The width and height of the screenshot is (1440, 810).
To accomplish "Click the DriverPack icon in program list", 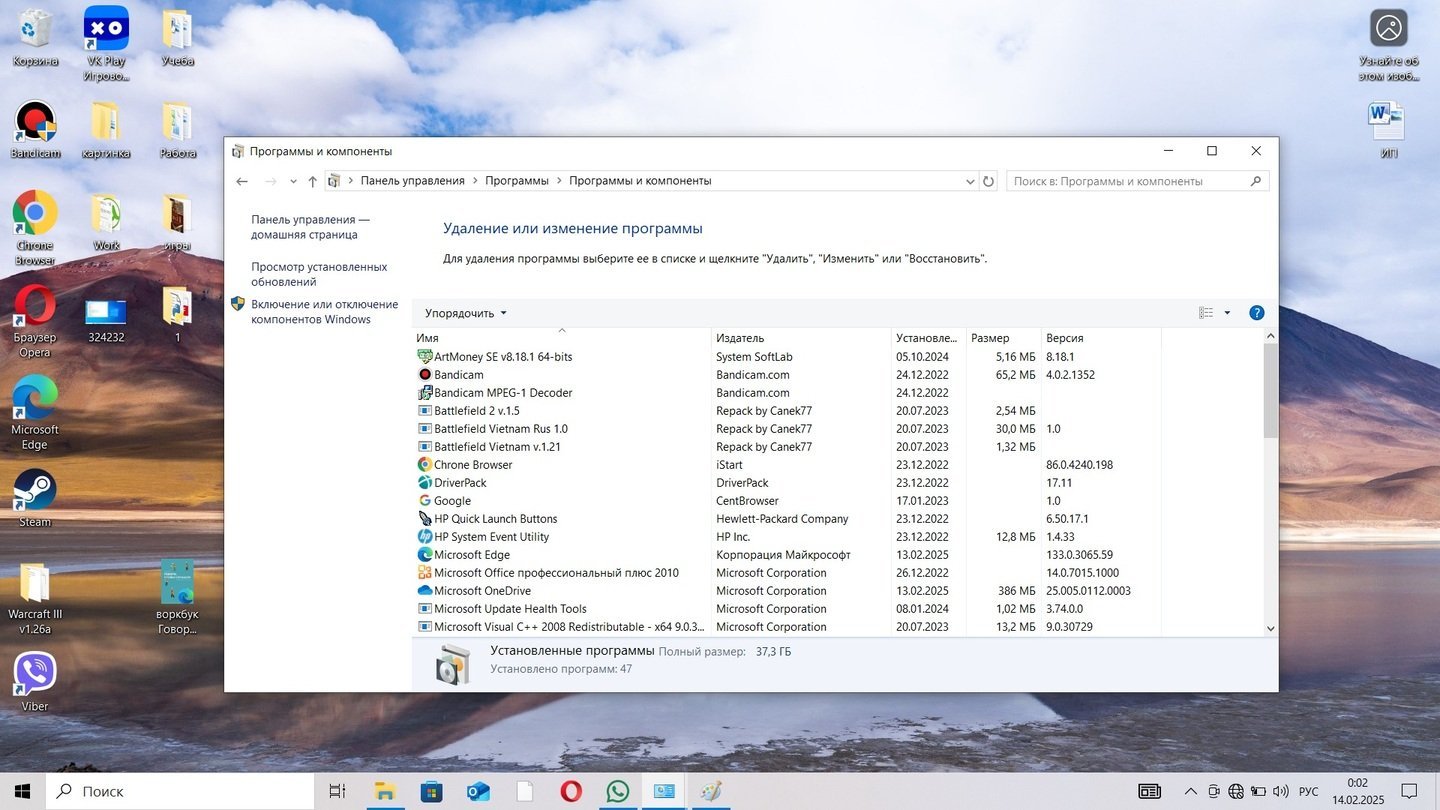I will [425, 483].
